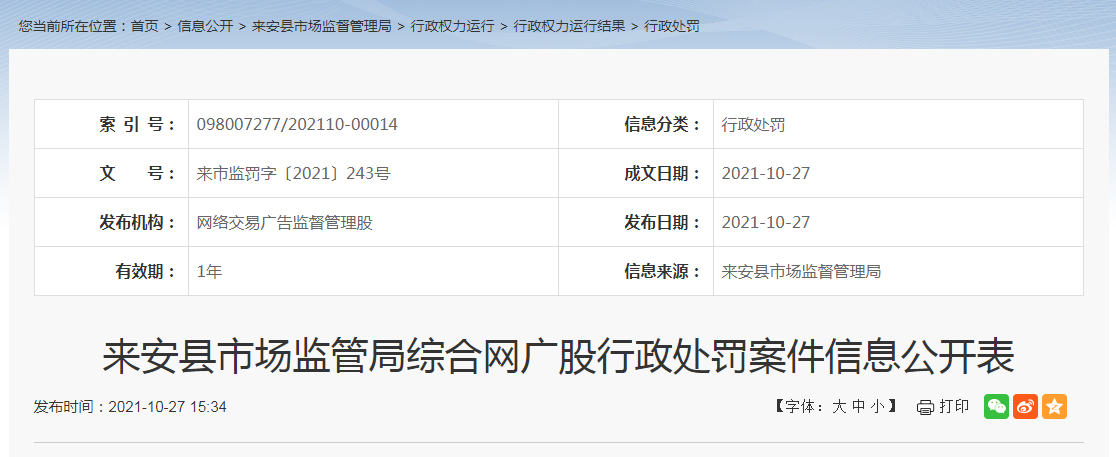Click the 有效期 label

(146, 271)
